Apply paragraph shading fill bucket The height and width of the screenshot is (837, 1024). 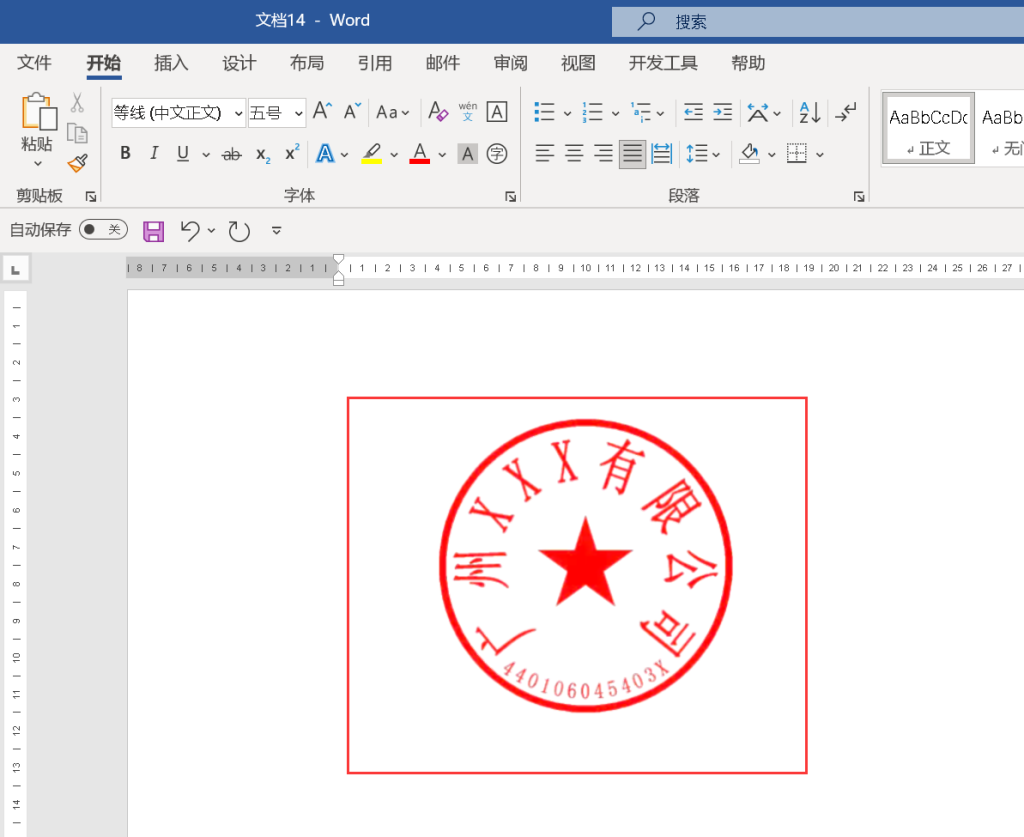[750, 154]
